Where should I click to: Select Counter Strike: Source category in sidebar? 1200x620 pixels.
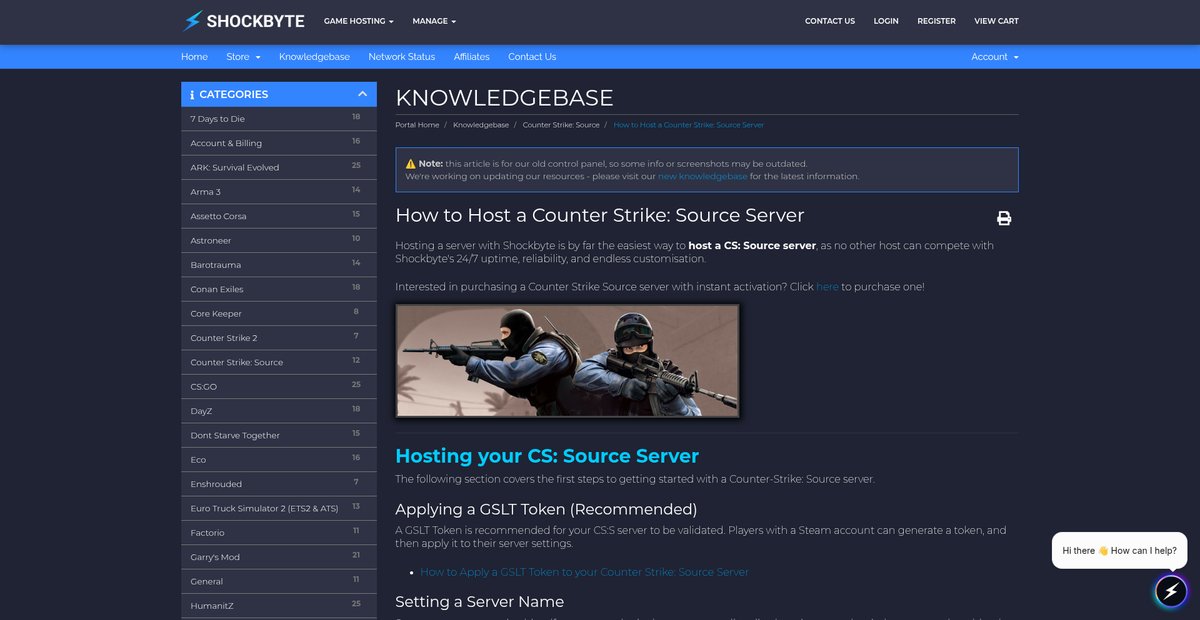(279, 362)
